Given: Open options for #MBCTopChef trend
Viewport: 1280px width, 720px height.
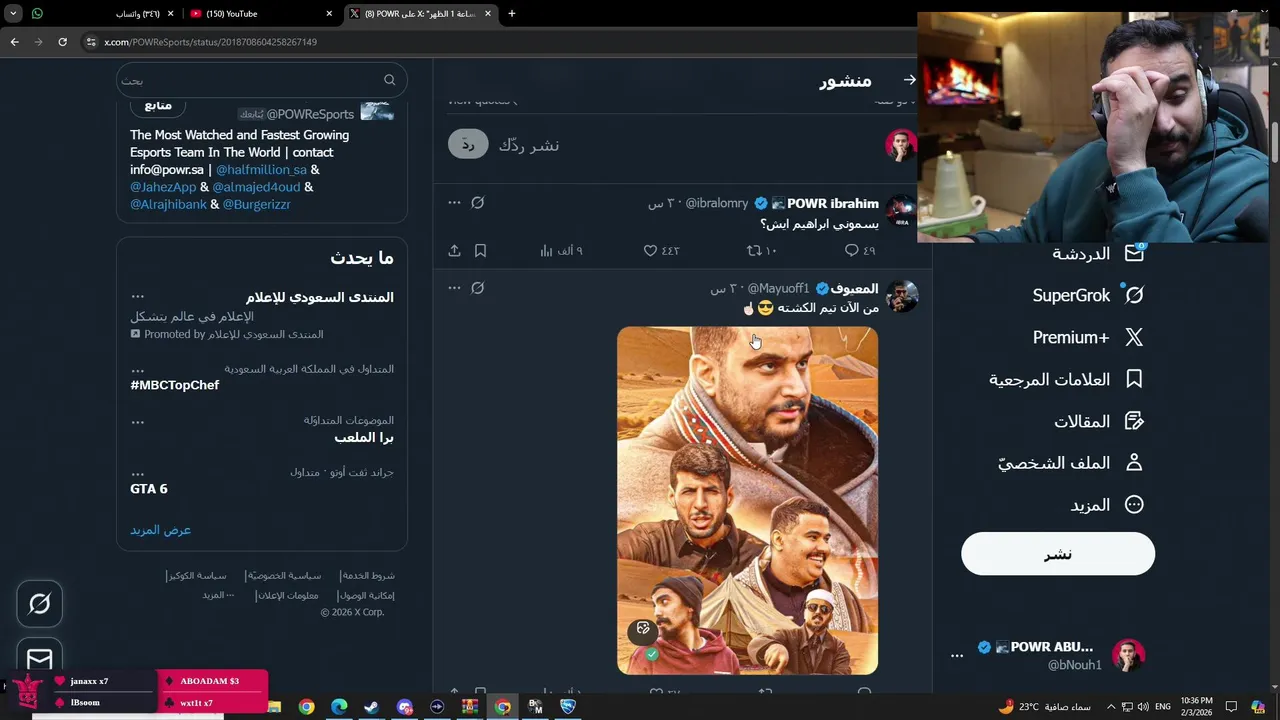Looking at the screenshot, I should (138, 370).
